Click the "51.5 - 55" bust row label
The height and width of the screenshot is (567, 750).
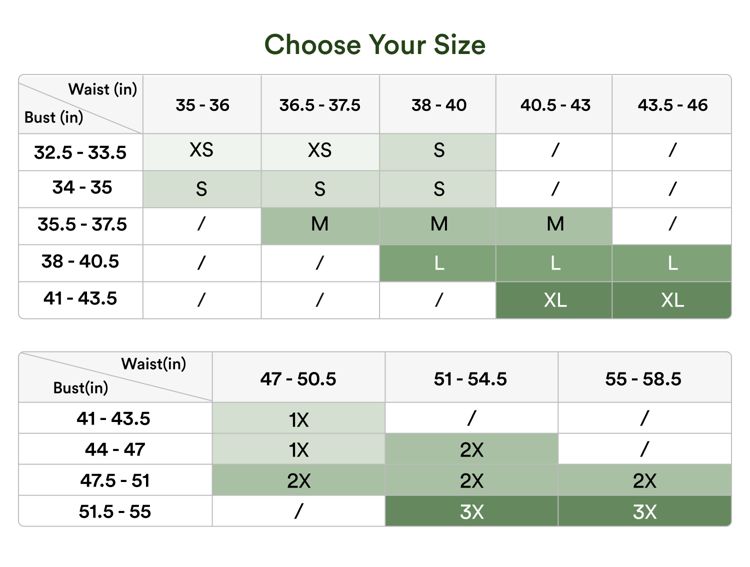point(115,512)
